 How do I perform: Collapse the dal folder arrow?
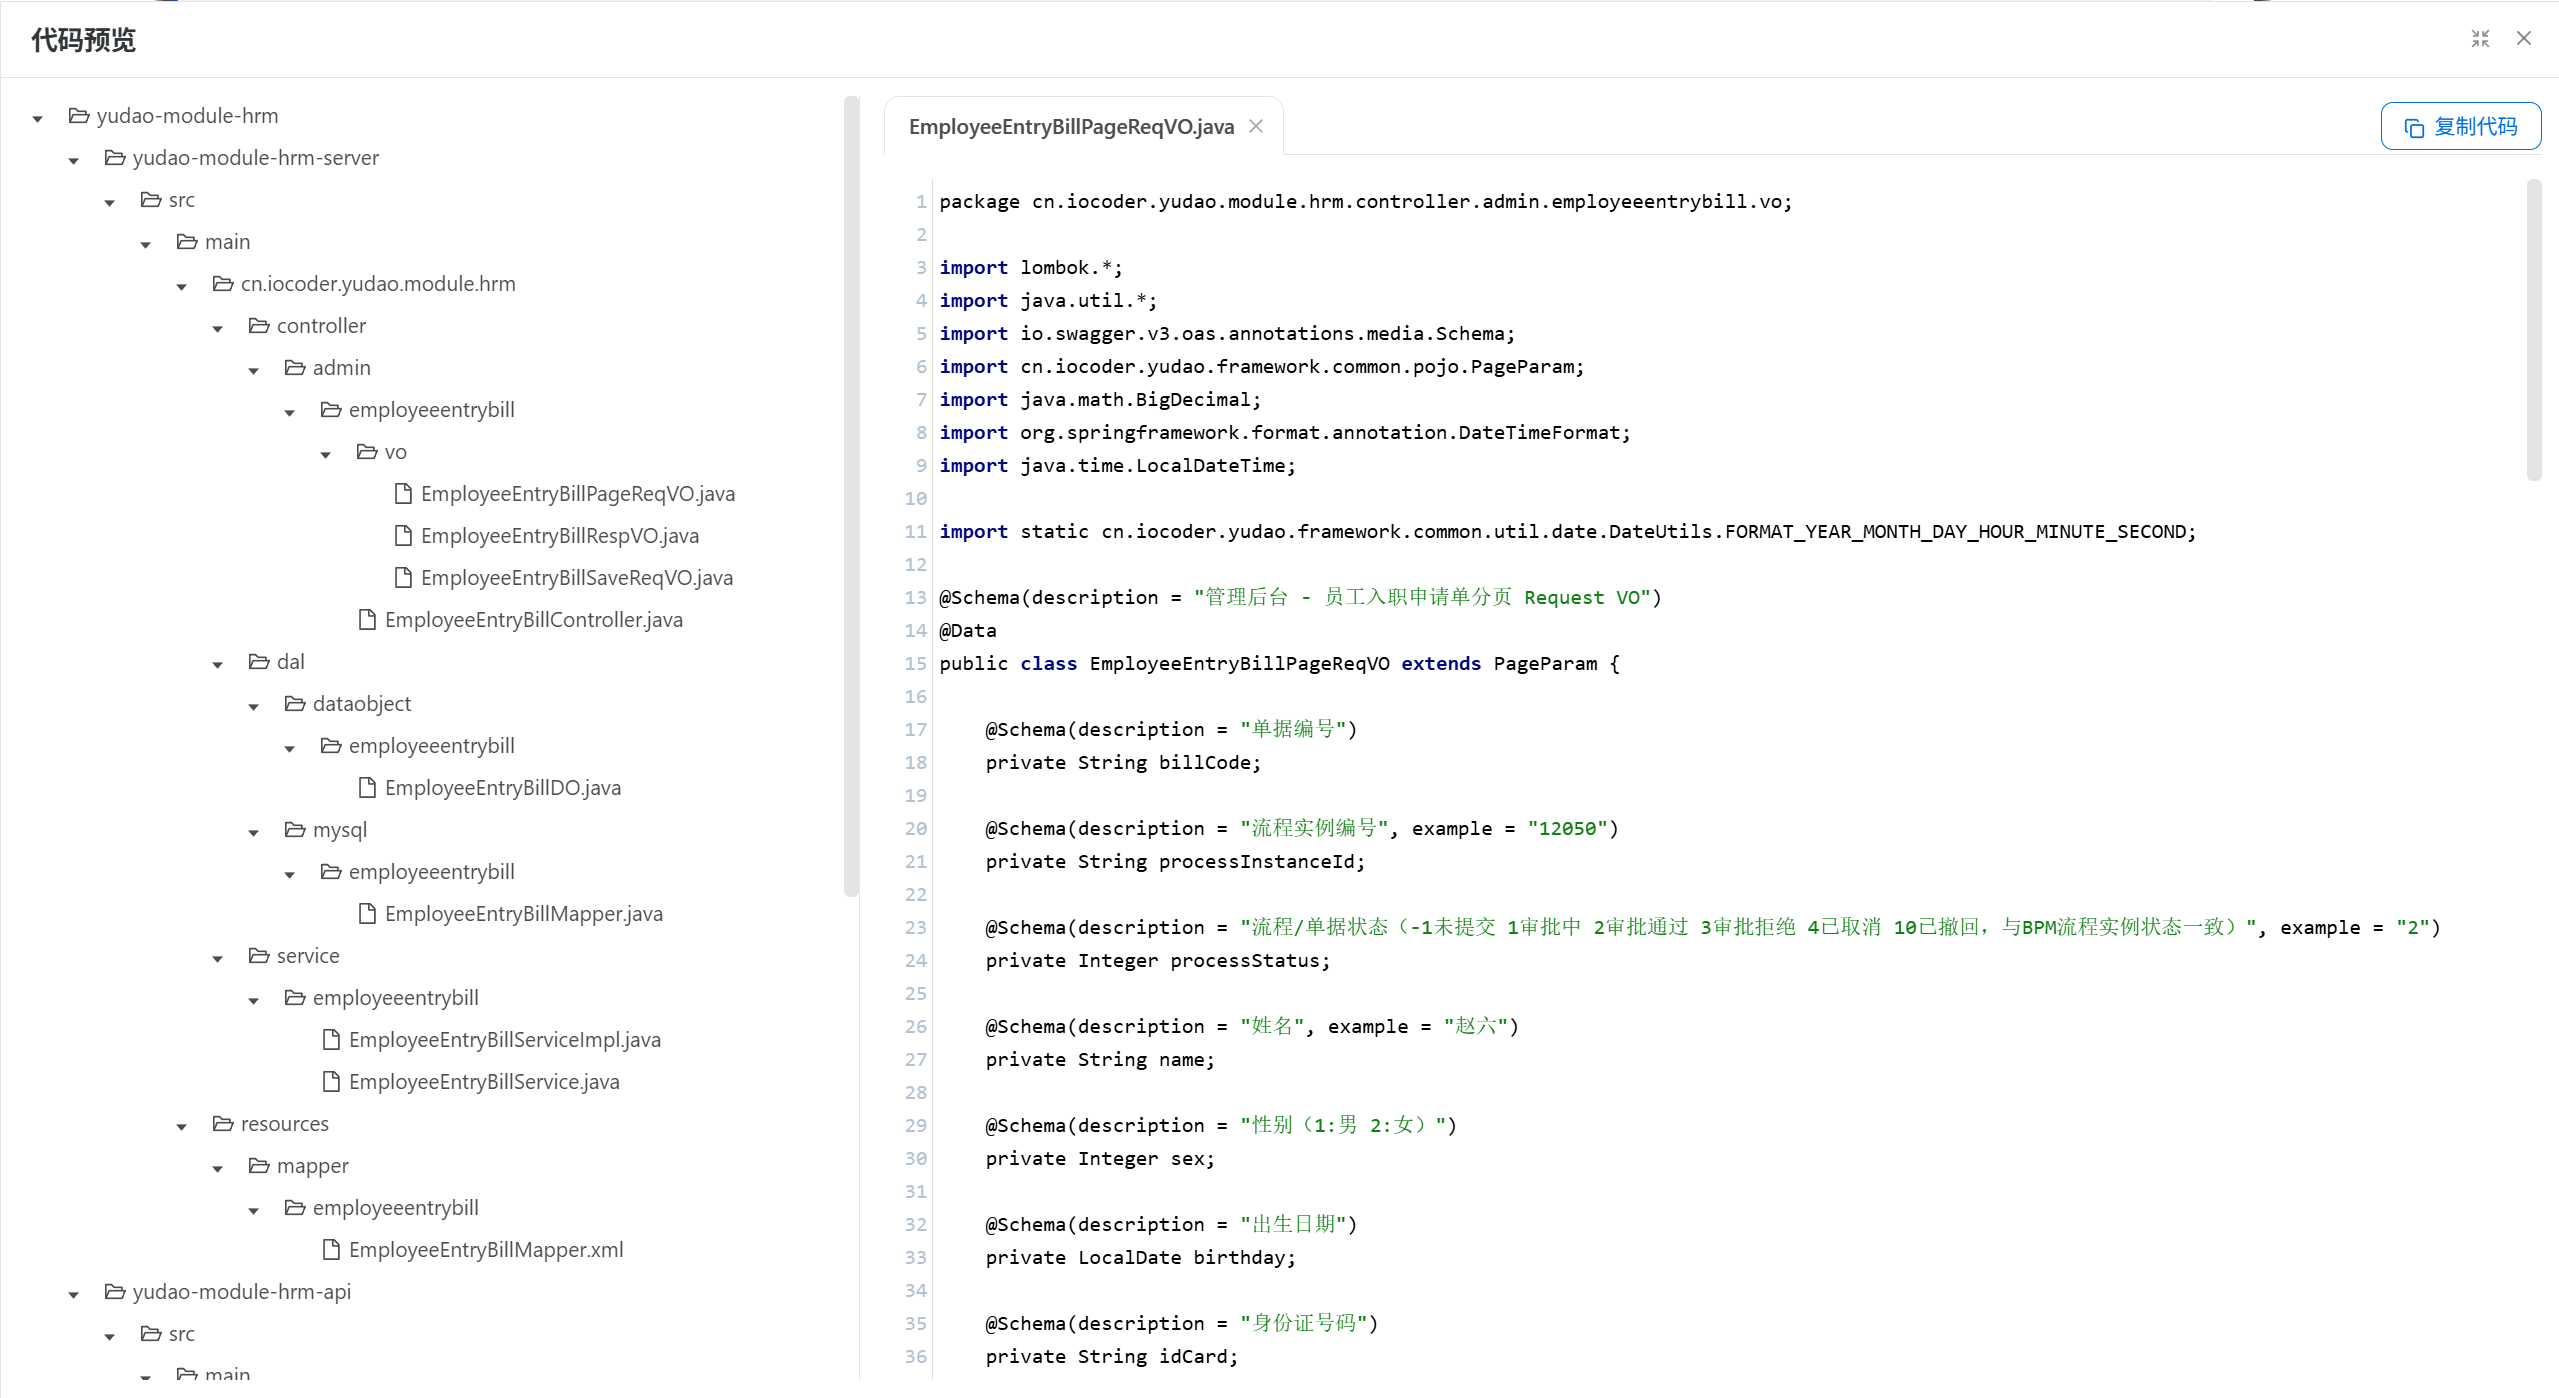coord(218,664)
